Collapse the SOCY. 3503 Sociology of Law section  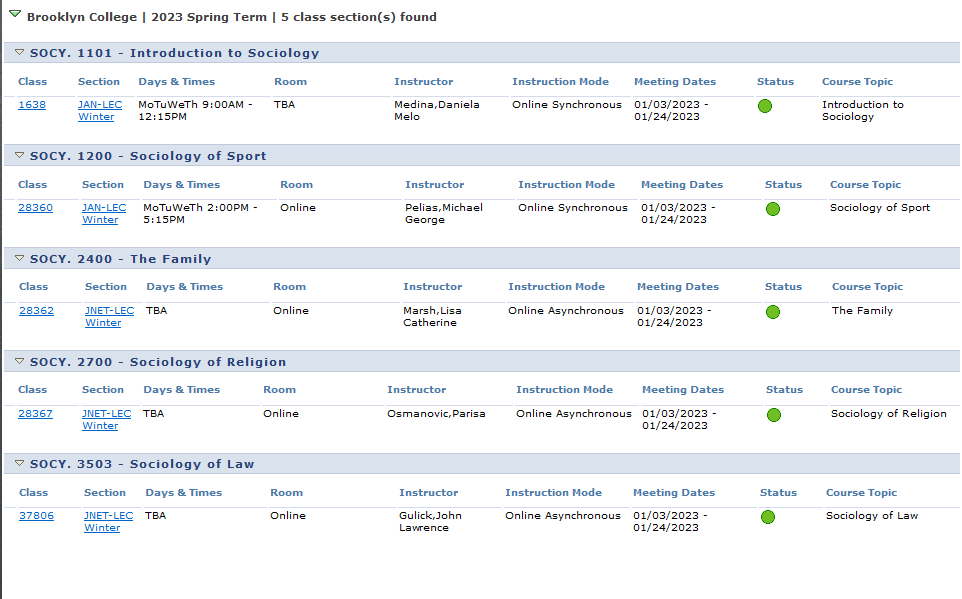coord(20,464)
